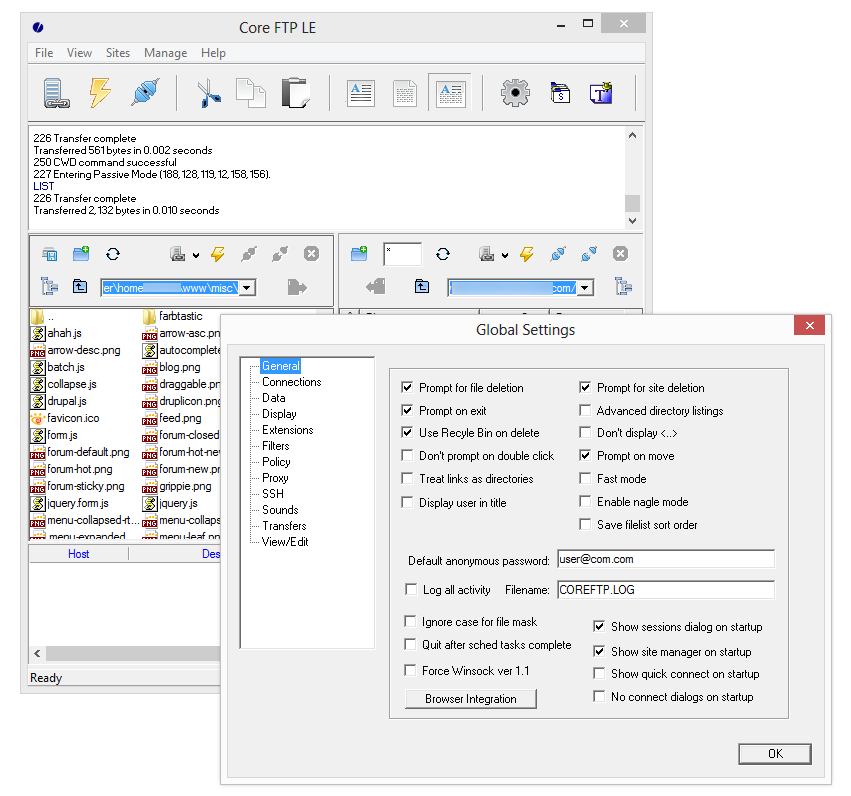Screen dimensions: 851x796
Task: Refresh the remote file listing
Action: tap(443, 254)
